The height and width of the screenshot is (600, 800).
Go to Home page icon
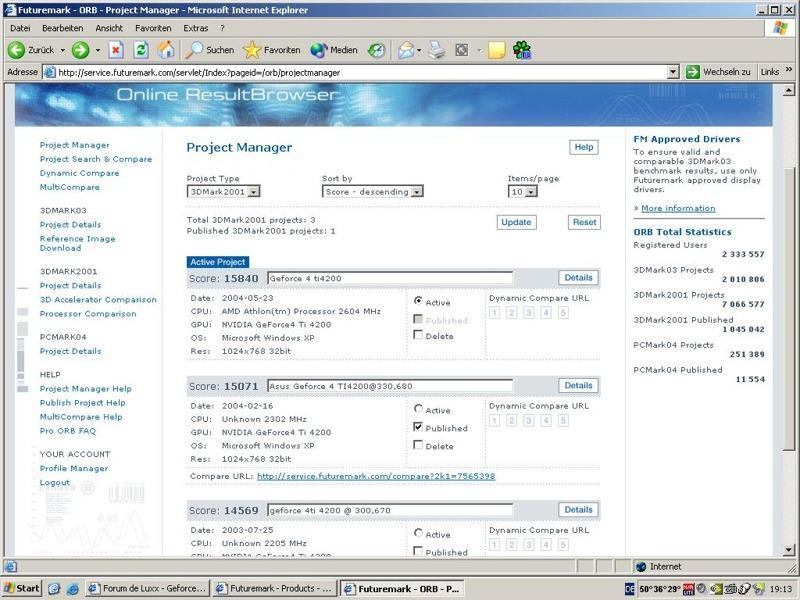click(x=165, y=50)
